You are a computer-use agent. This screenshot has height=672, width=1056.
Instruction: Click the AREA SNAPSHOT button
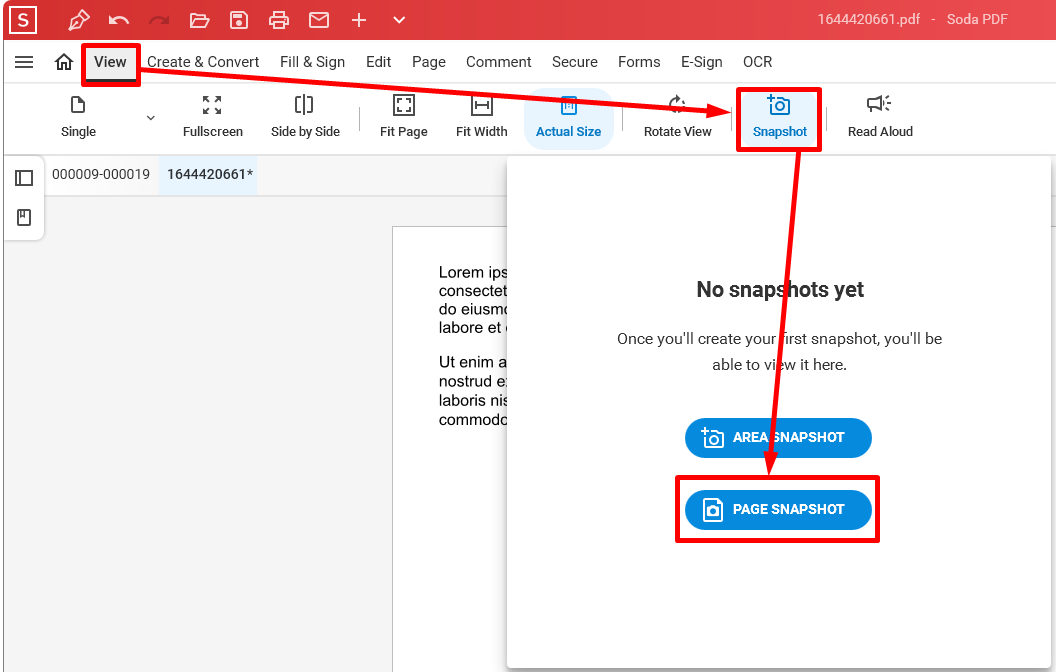pos(778,438)
